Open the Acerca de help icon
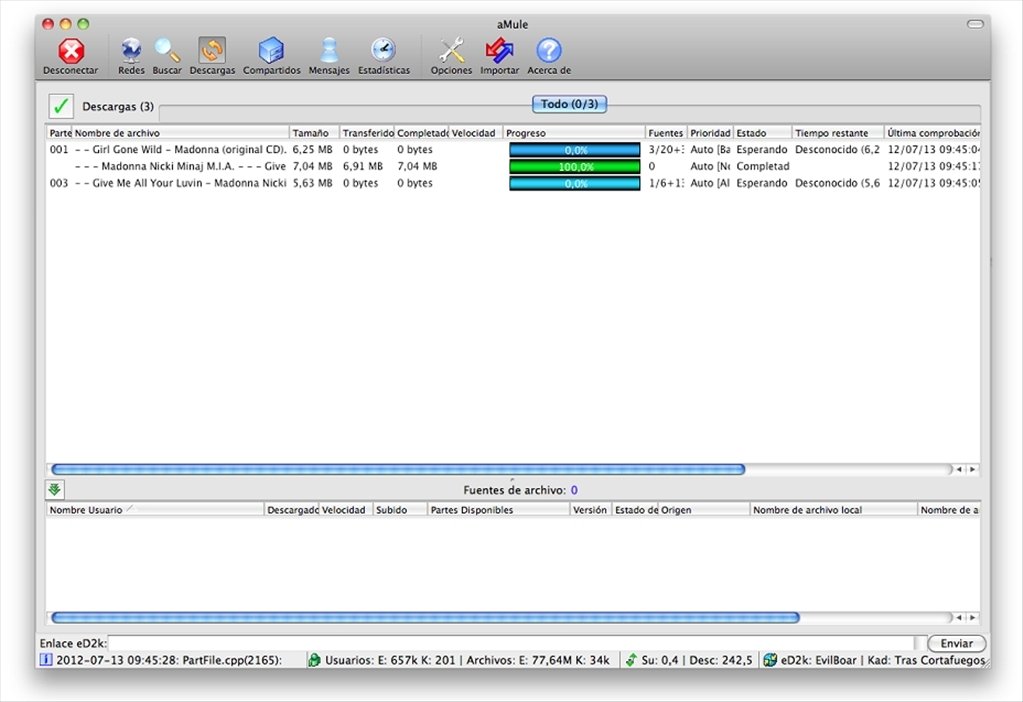This screenshot has height=702, width=1023. pos(549,57)
